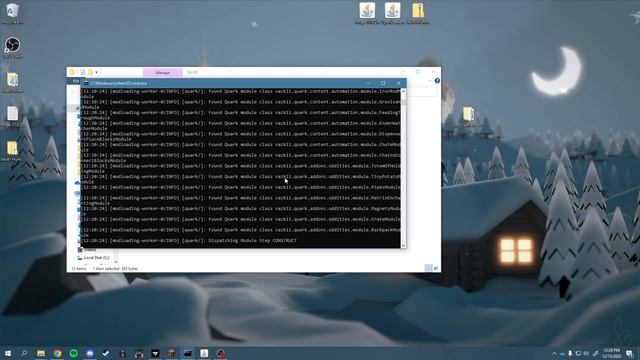Close the Command Prompt window
Viewport: 640px width, 360px height.
pyautogui.click(x=398, y=83)
